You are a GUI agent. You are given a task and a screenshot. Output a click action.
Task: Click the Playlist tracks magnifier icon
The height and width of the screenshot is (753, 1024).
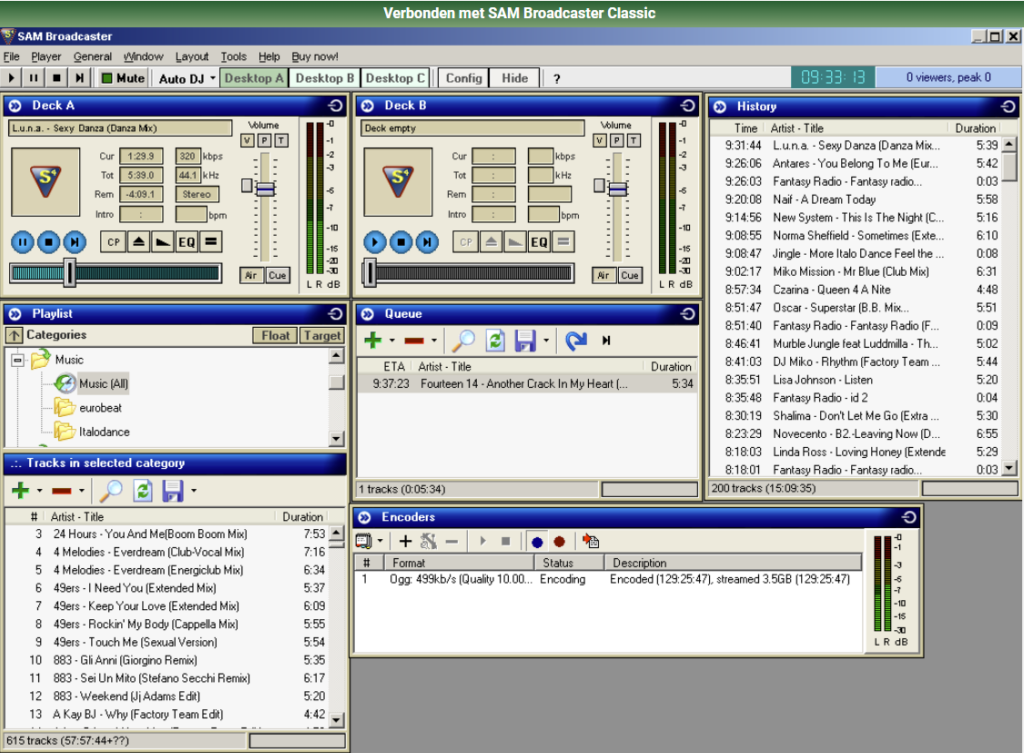(111, 490)
